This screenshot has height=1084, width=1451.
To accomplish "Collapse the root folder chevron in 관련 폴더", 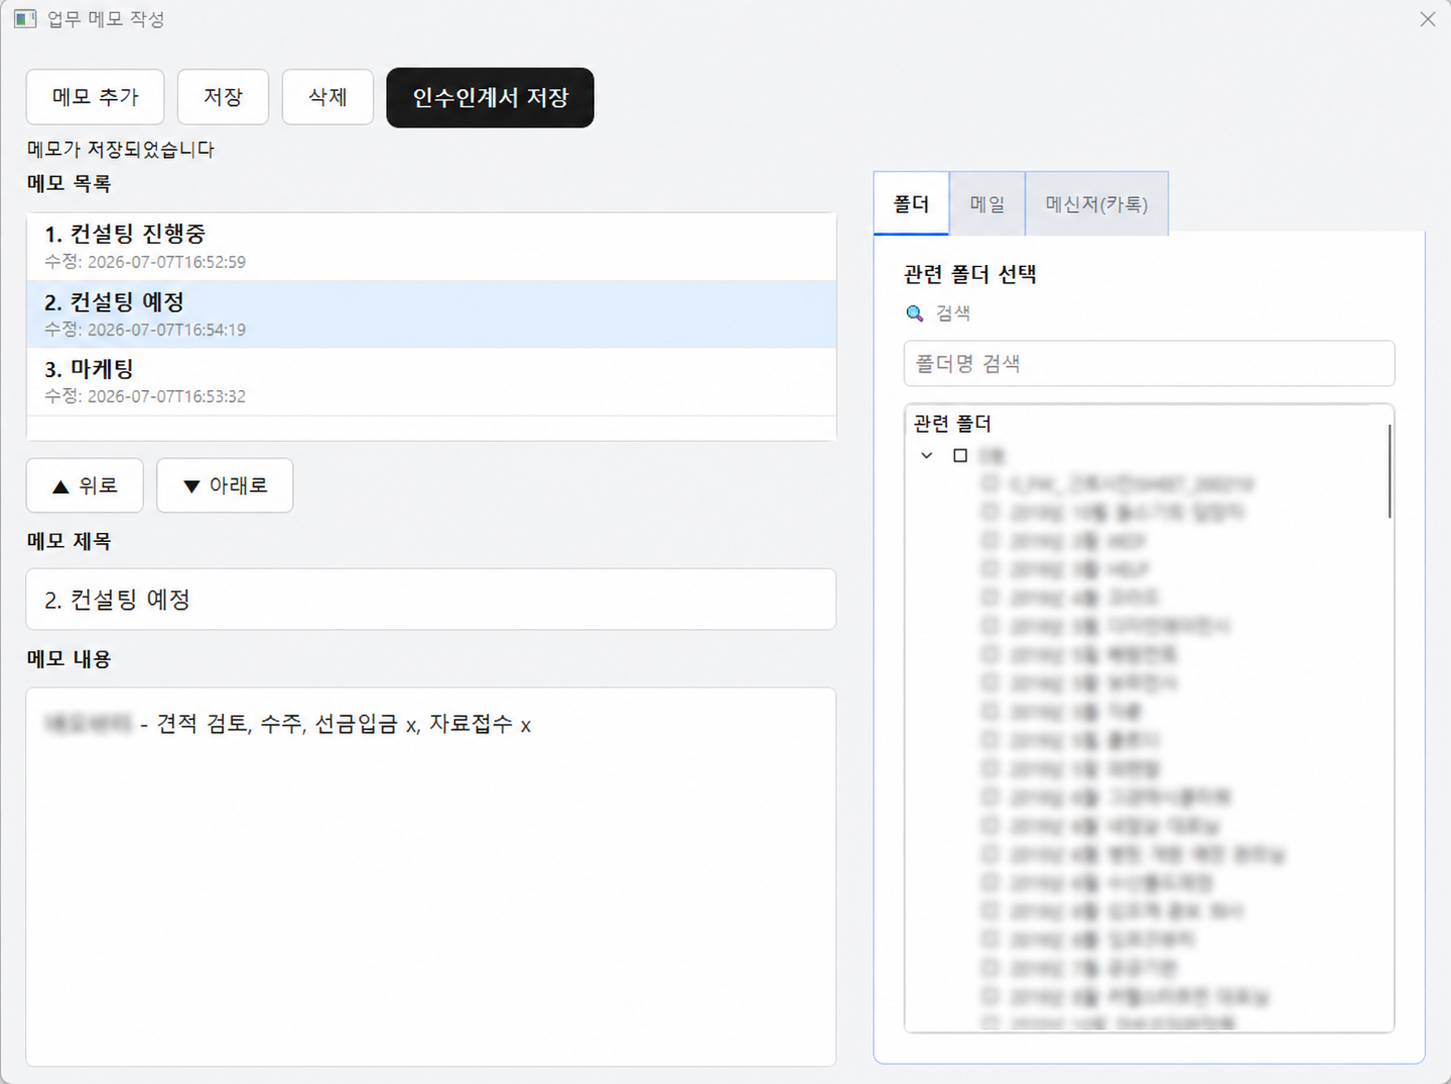I will (x=927, y=455).
